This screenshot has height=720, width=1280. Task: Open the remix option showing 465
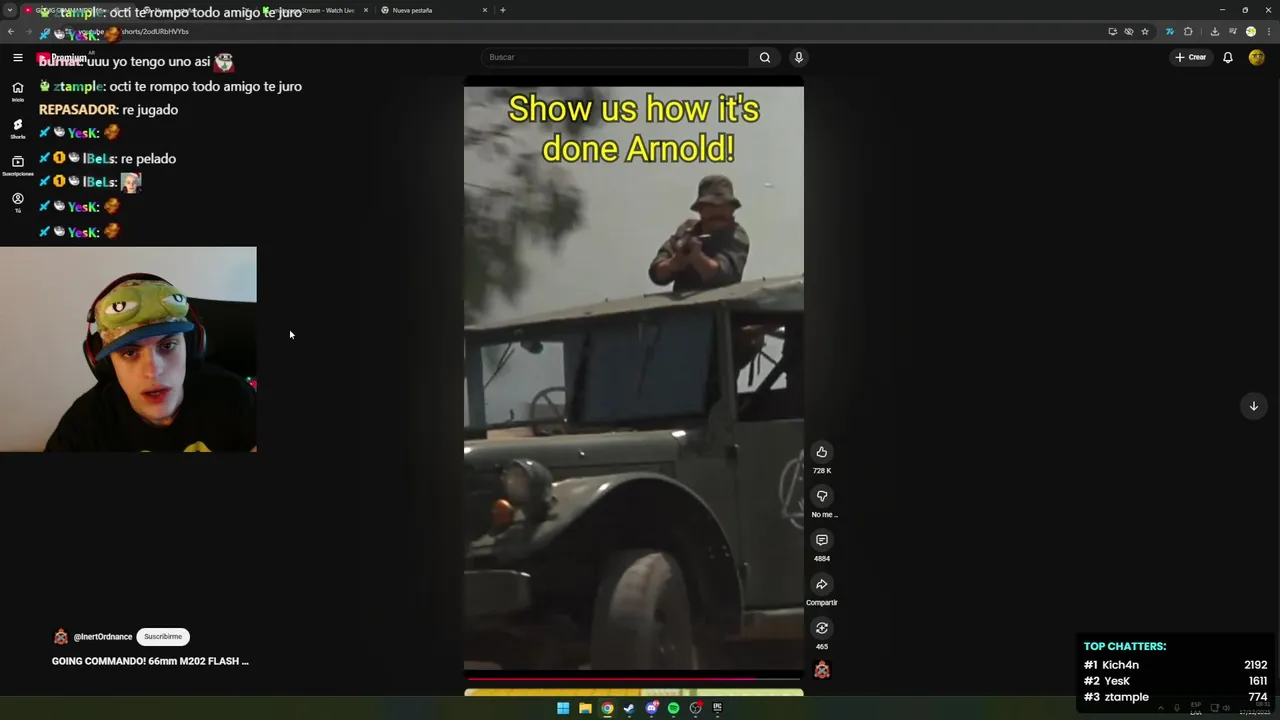(x=822, y=628)
